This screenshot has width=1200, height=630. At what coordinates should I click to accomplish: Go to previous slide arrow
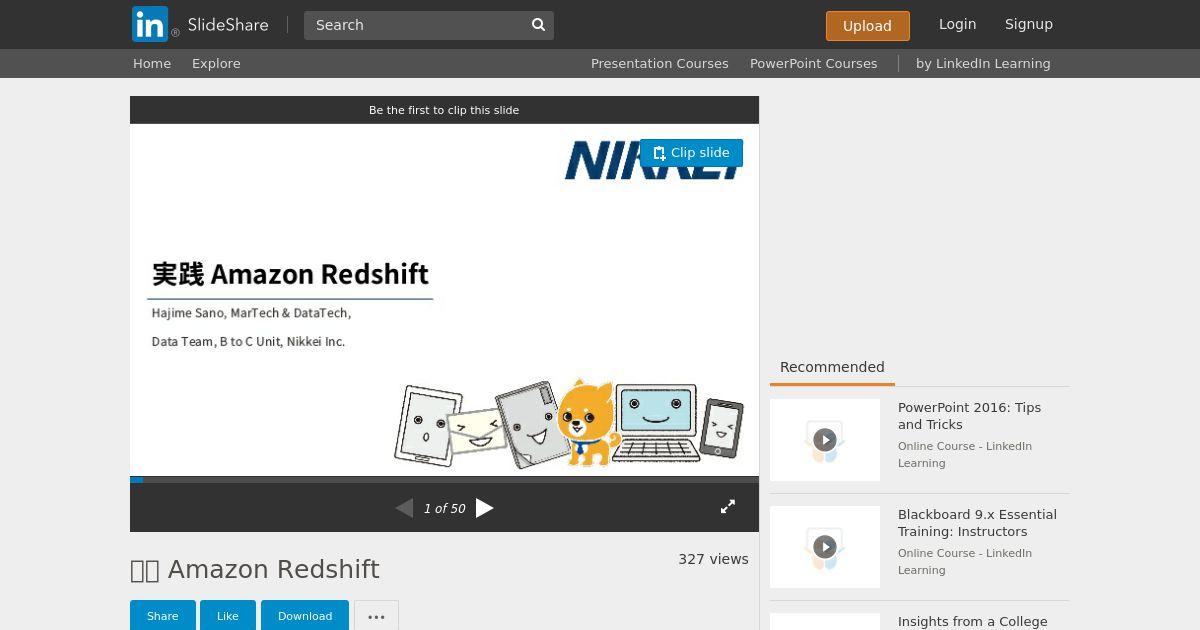click(x=404, y=508)
